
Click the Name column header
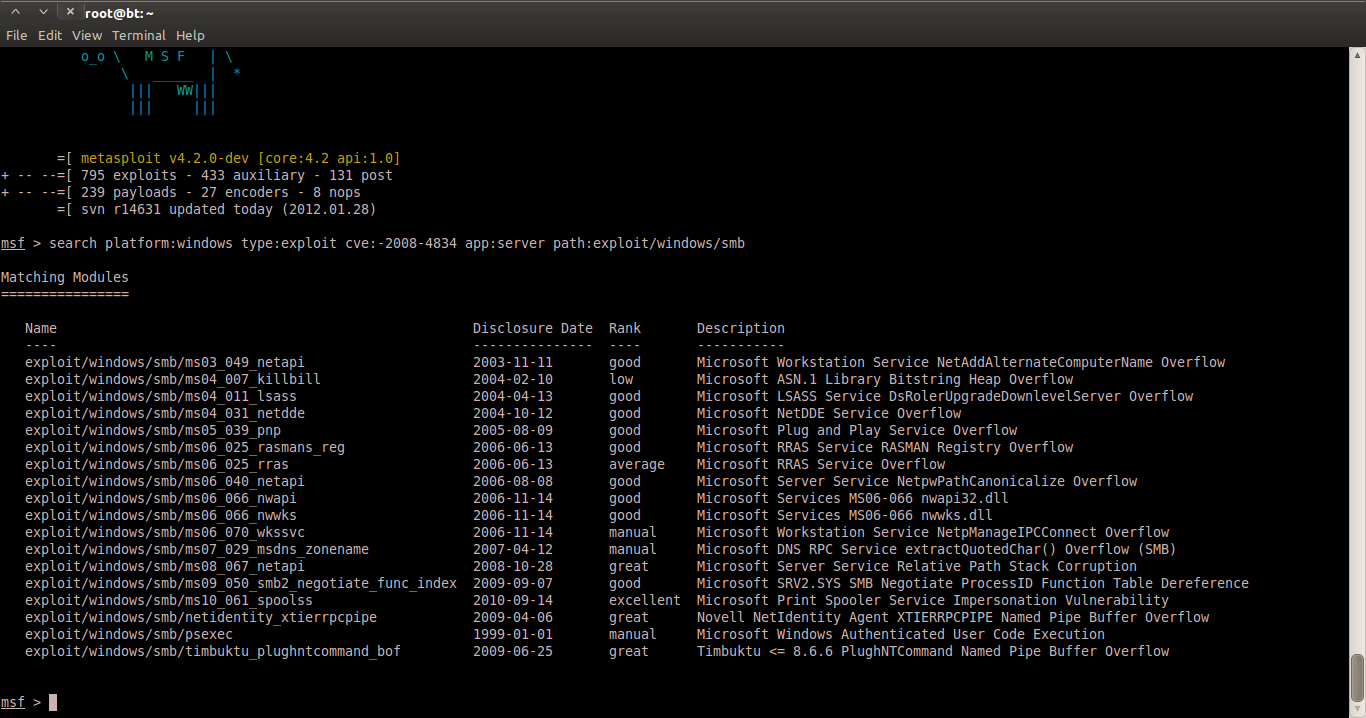pos(41,328)
